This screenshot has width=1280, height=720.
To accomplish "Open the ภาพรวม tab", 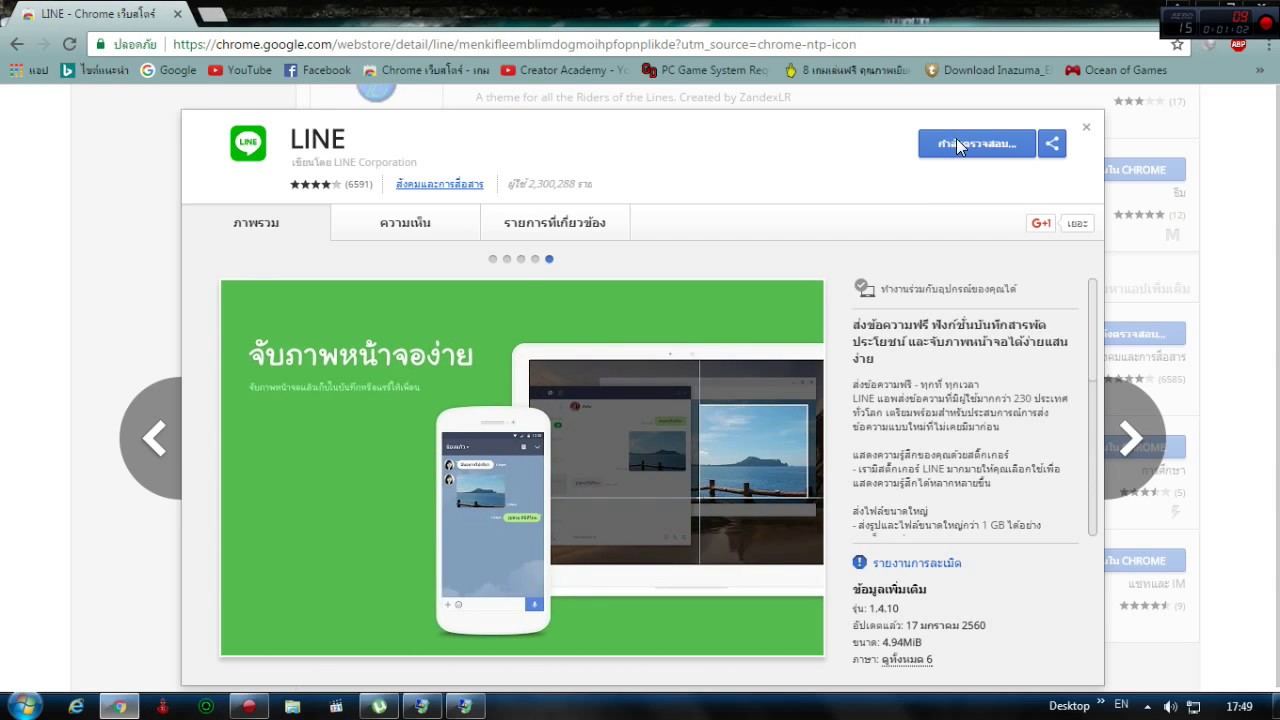I will pos(256,223).
